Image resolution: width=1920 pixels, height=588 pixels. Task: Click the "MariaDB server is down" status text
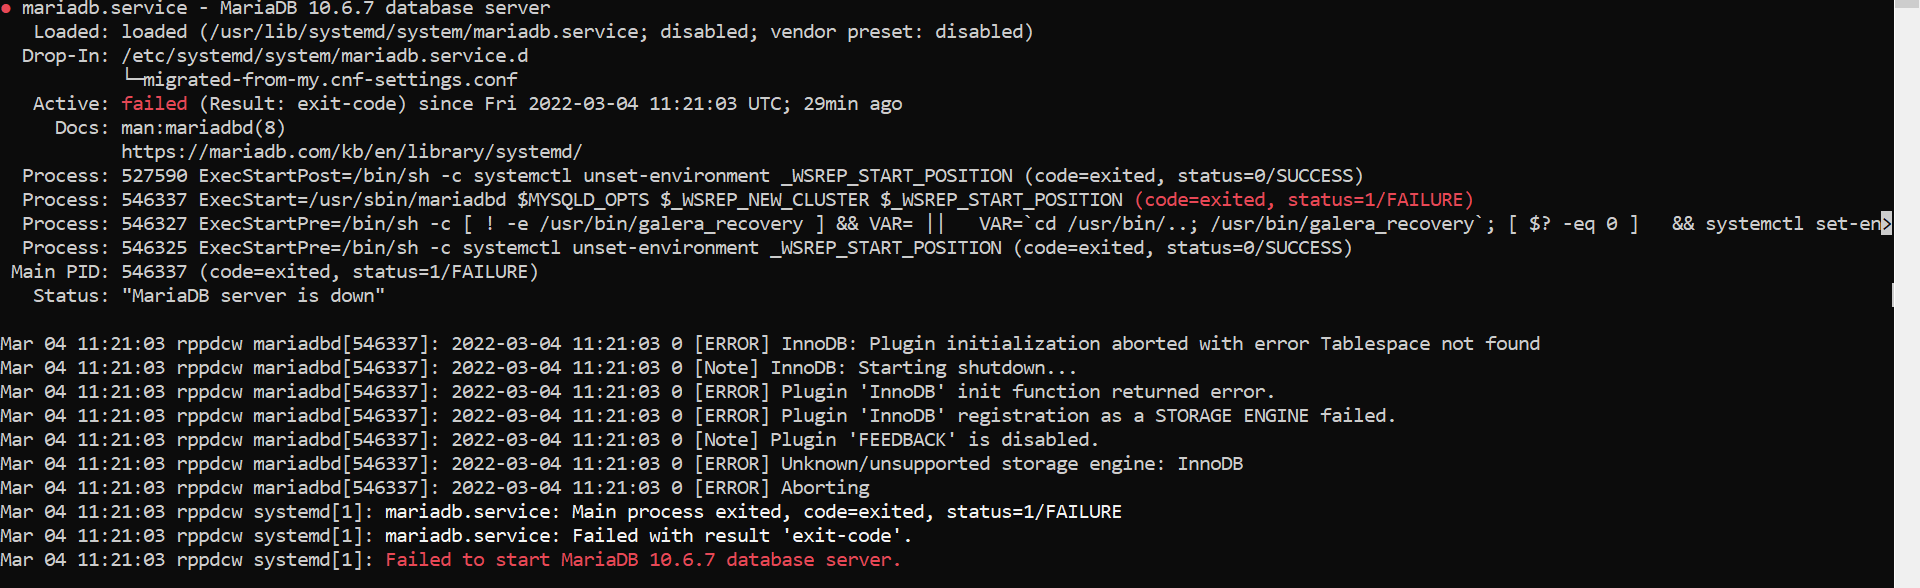click(252, 296)
